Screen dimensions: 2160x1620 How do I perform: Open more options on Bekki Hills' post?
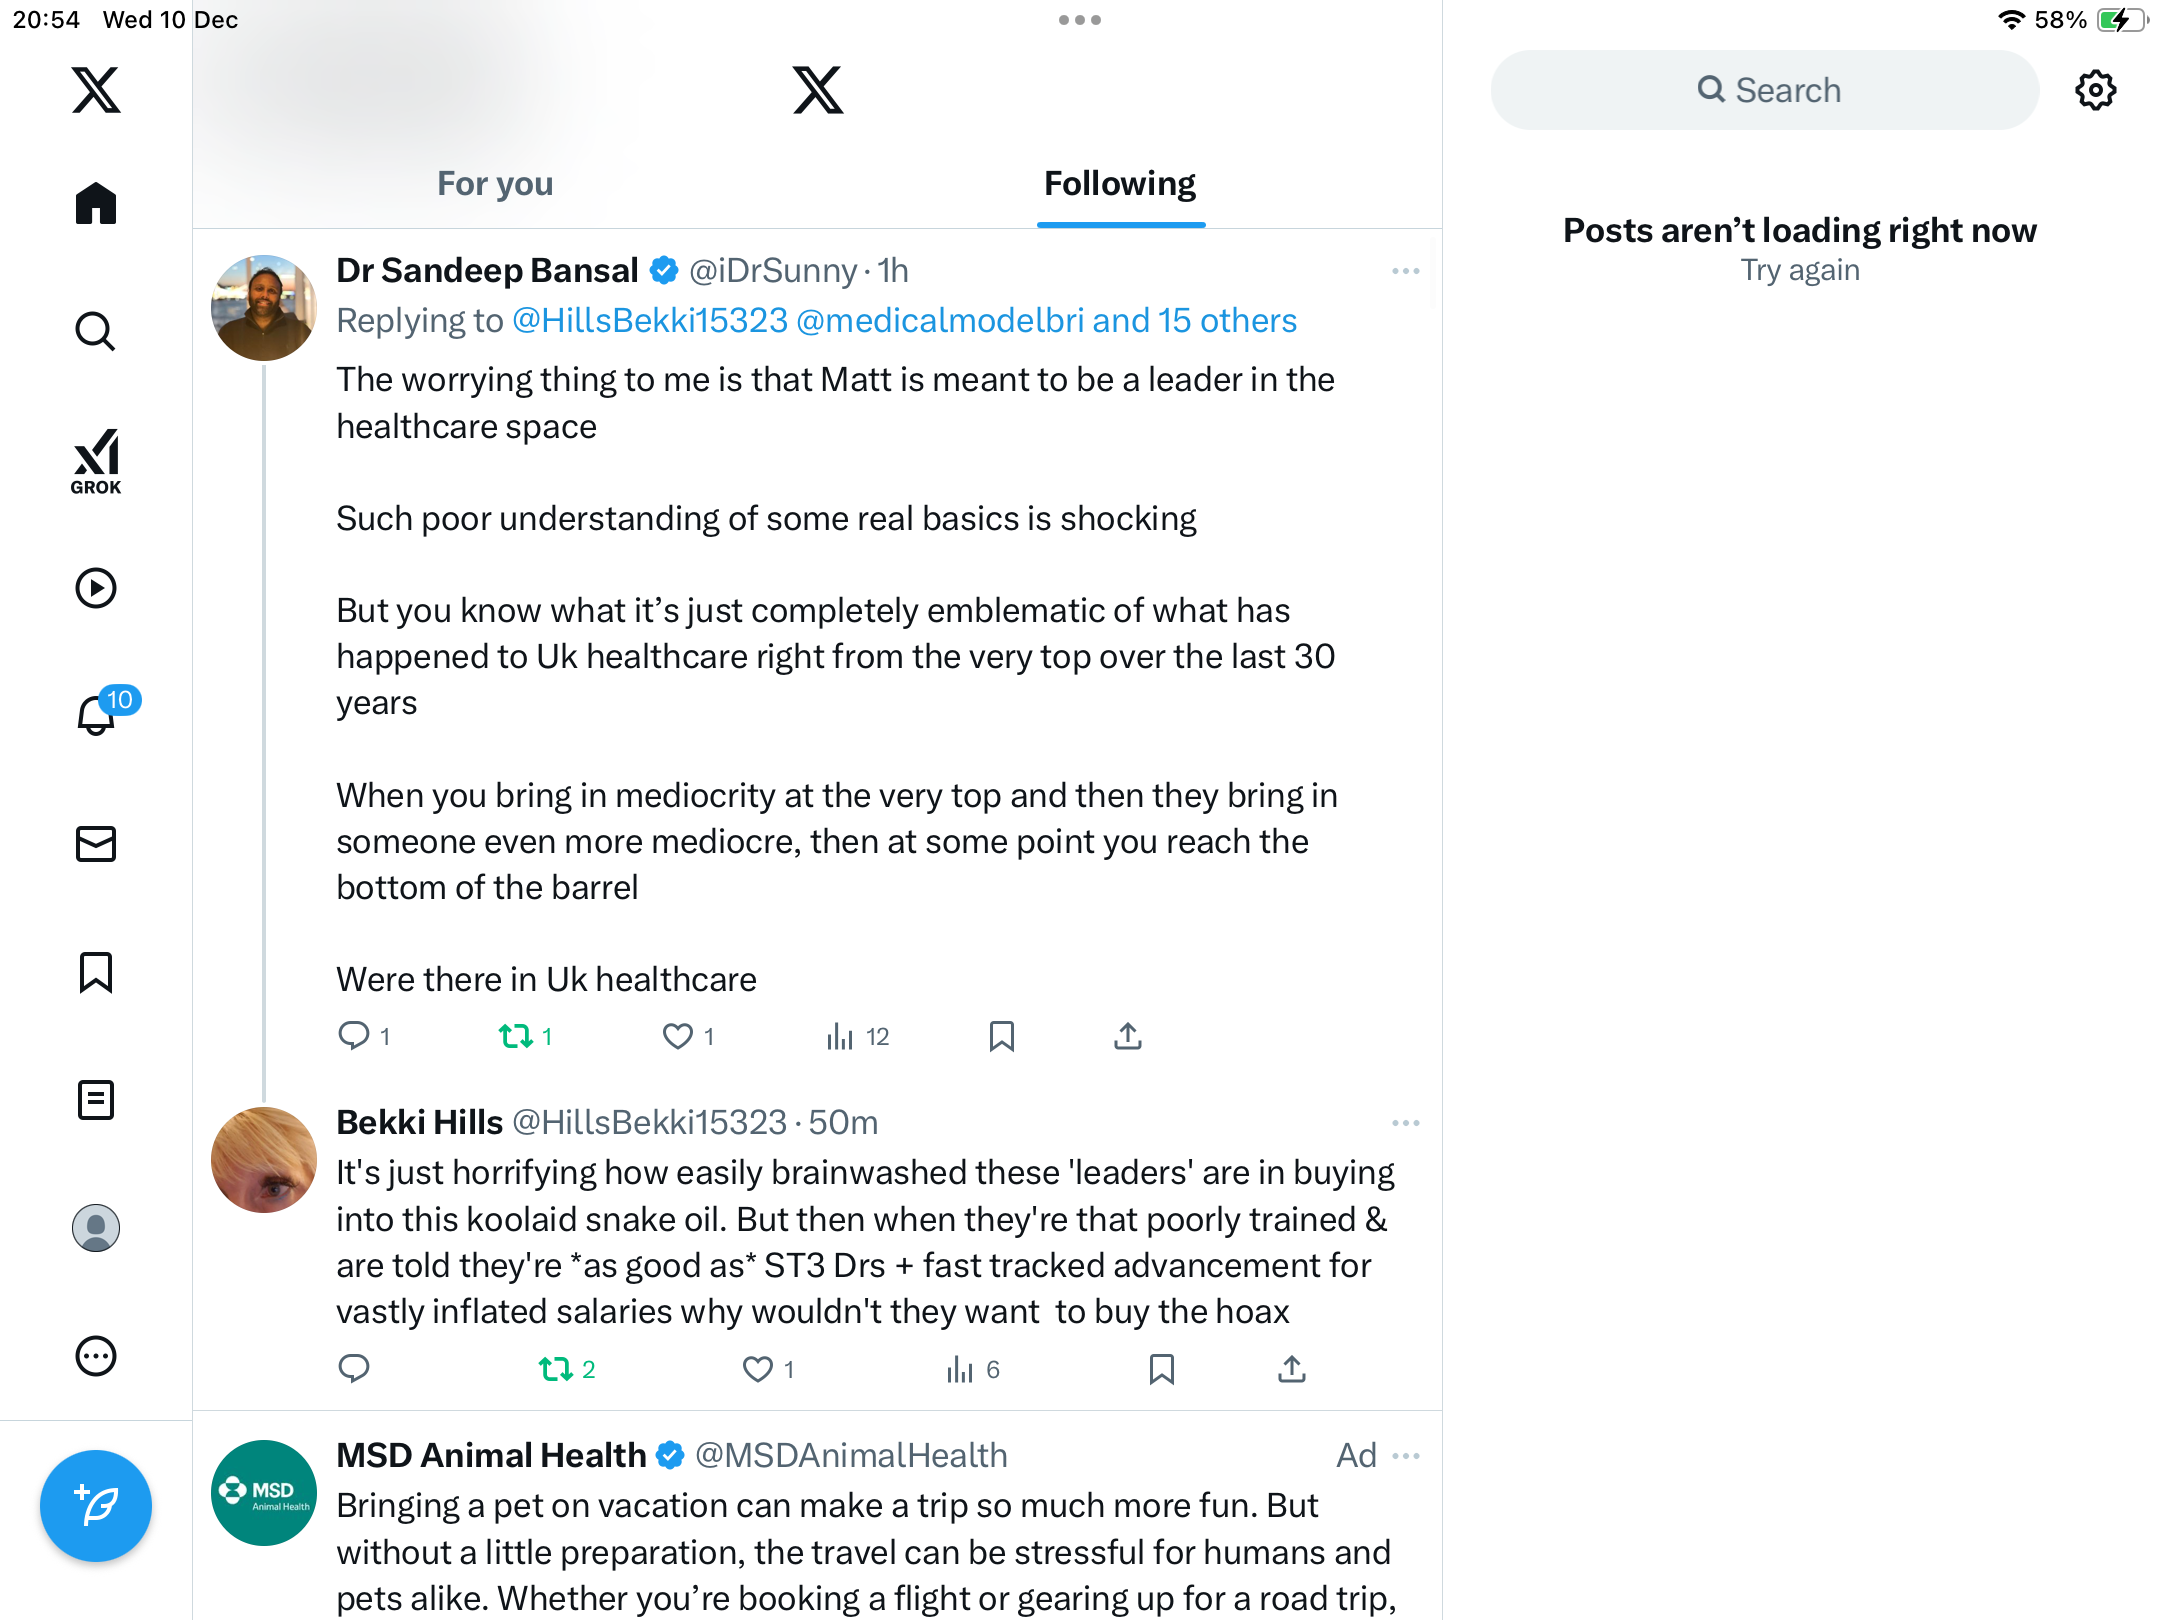1405,1123
